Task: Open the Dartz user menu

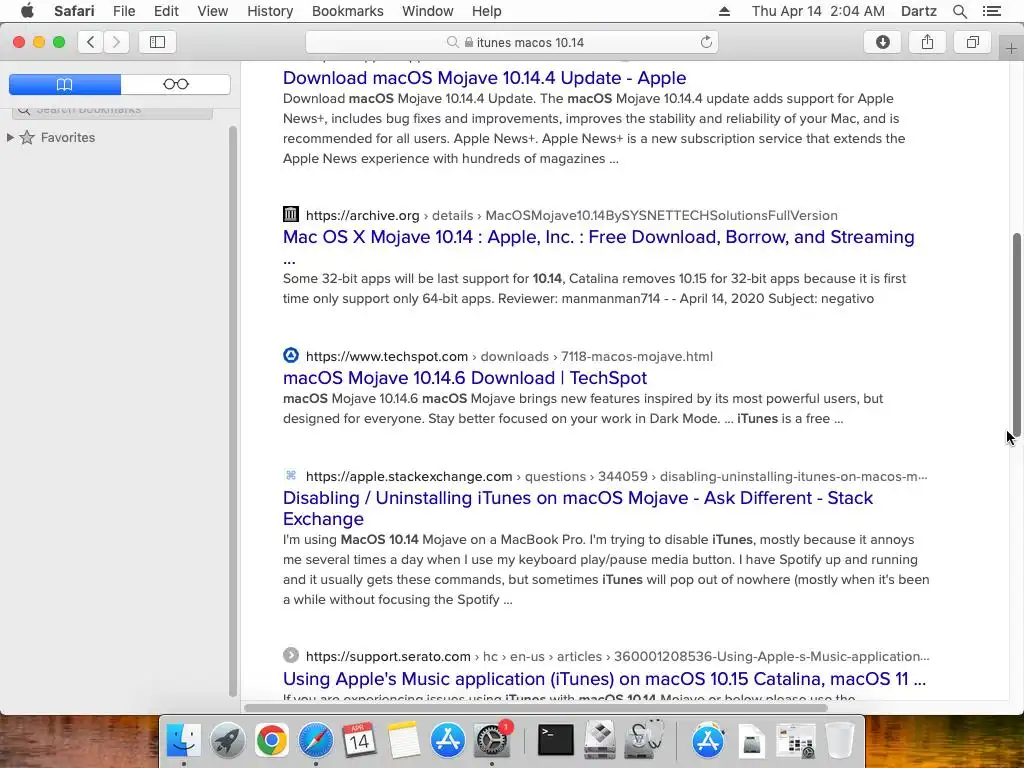Action: tap(918, 11)
